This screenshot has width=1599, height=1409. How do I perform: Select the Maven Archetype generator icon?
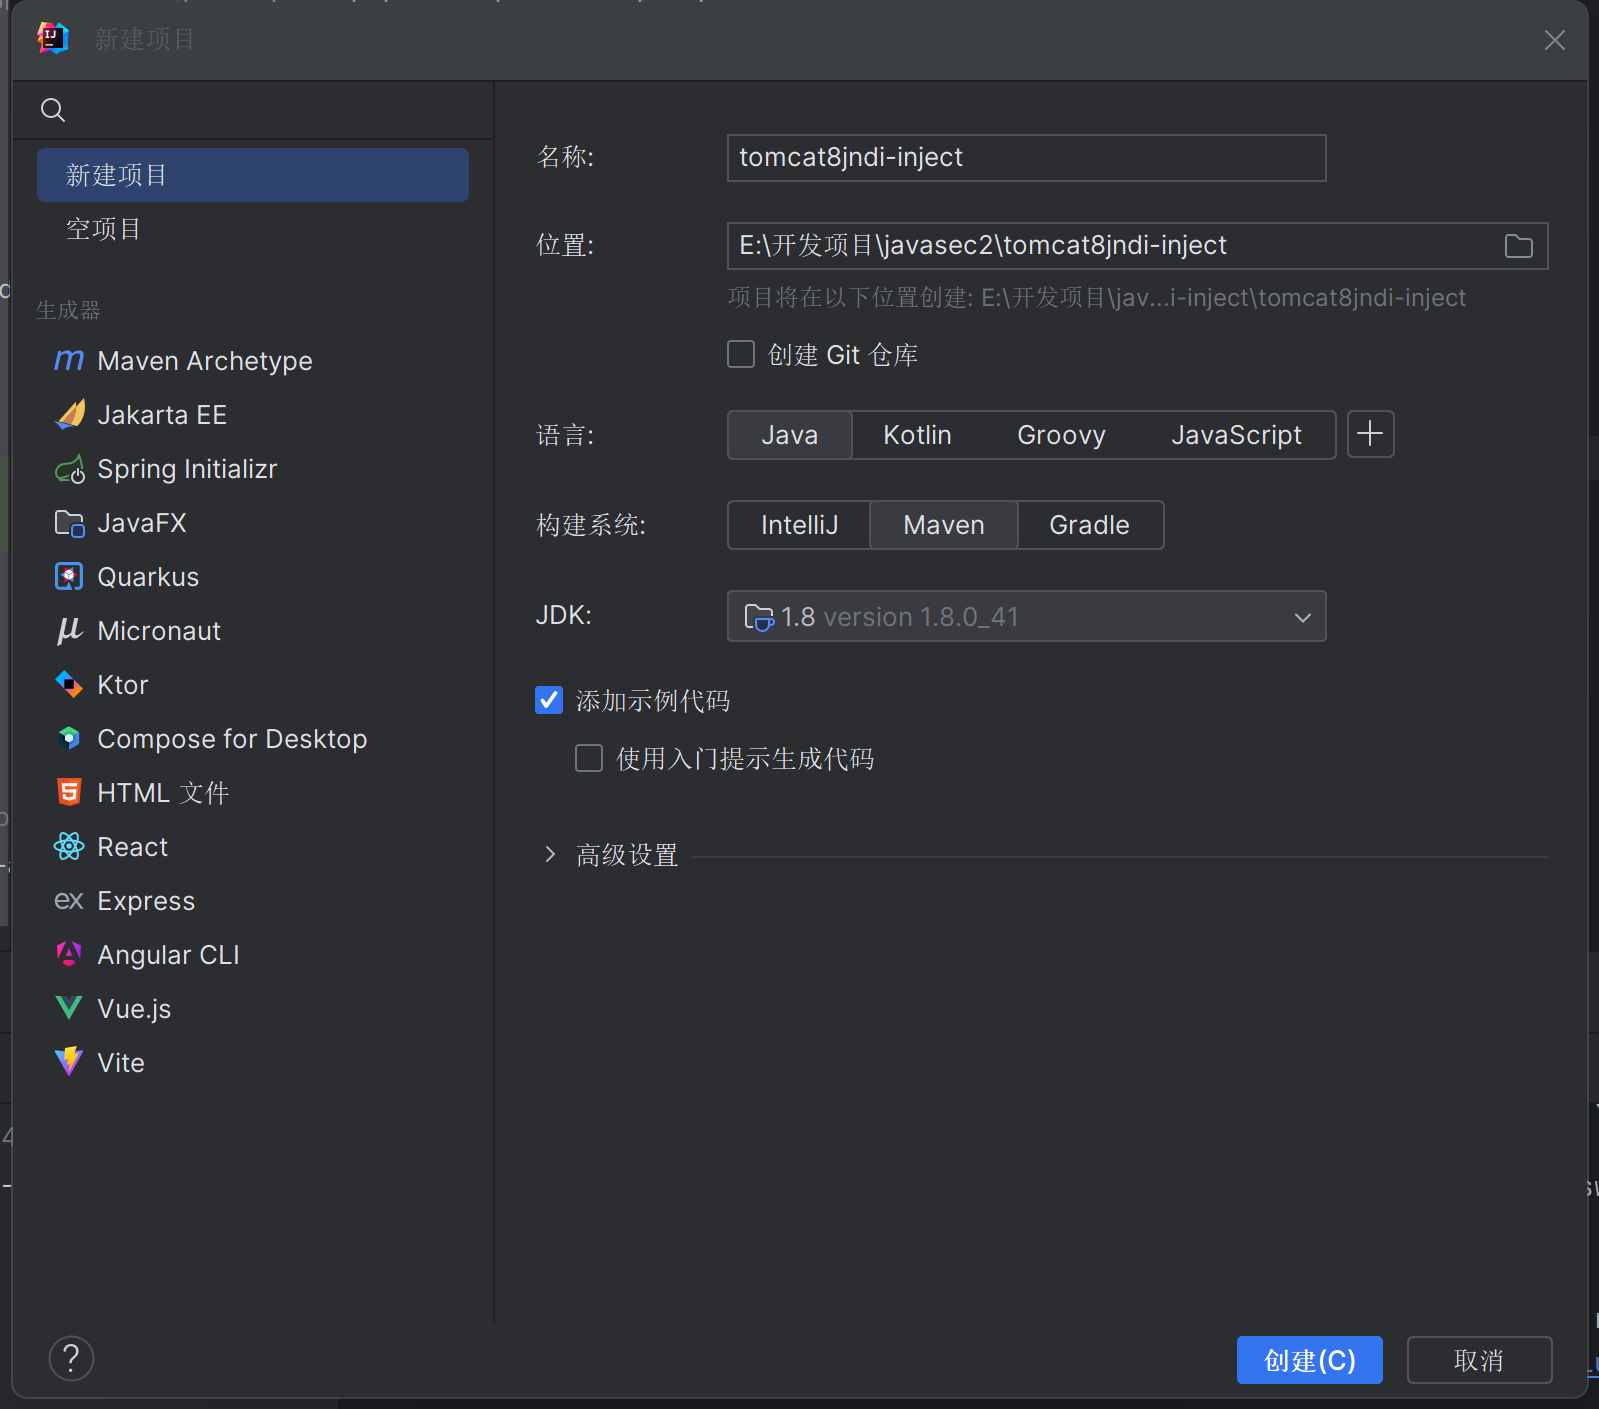[69, 360]
